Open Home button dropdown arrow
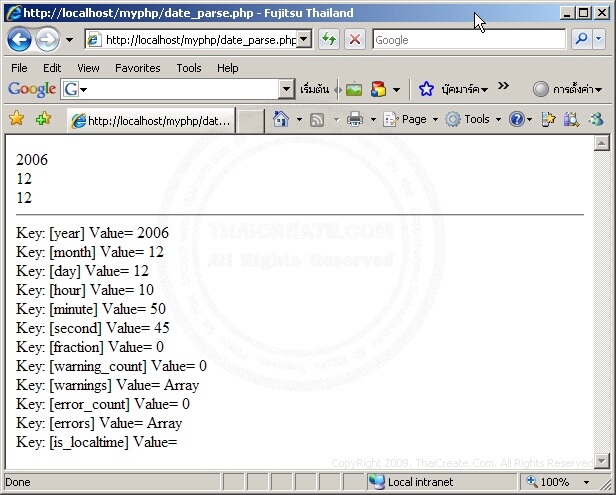The height and width of the screenshot is (495, 616). pos(299,119)
